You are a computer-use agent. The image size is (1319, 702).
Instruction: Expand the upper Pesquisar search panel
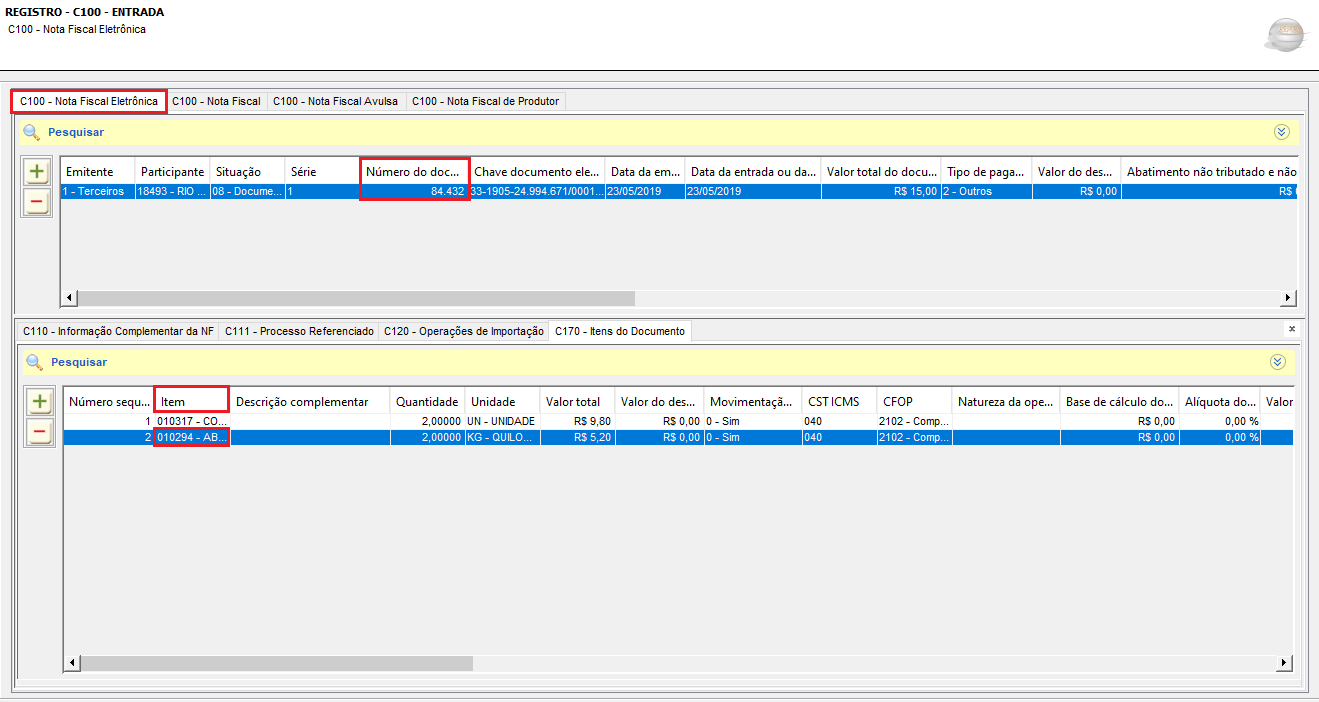(1282, 132)
